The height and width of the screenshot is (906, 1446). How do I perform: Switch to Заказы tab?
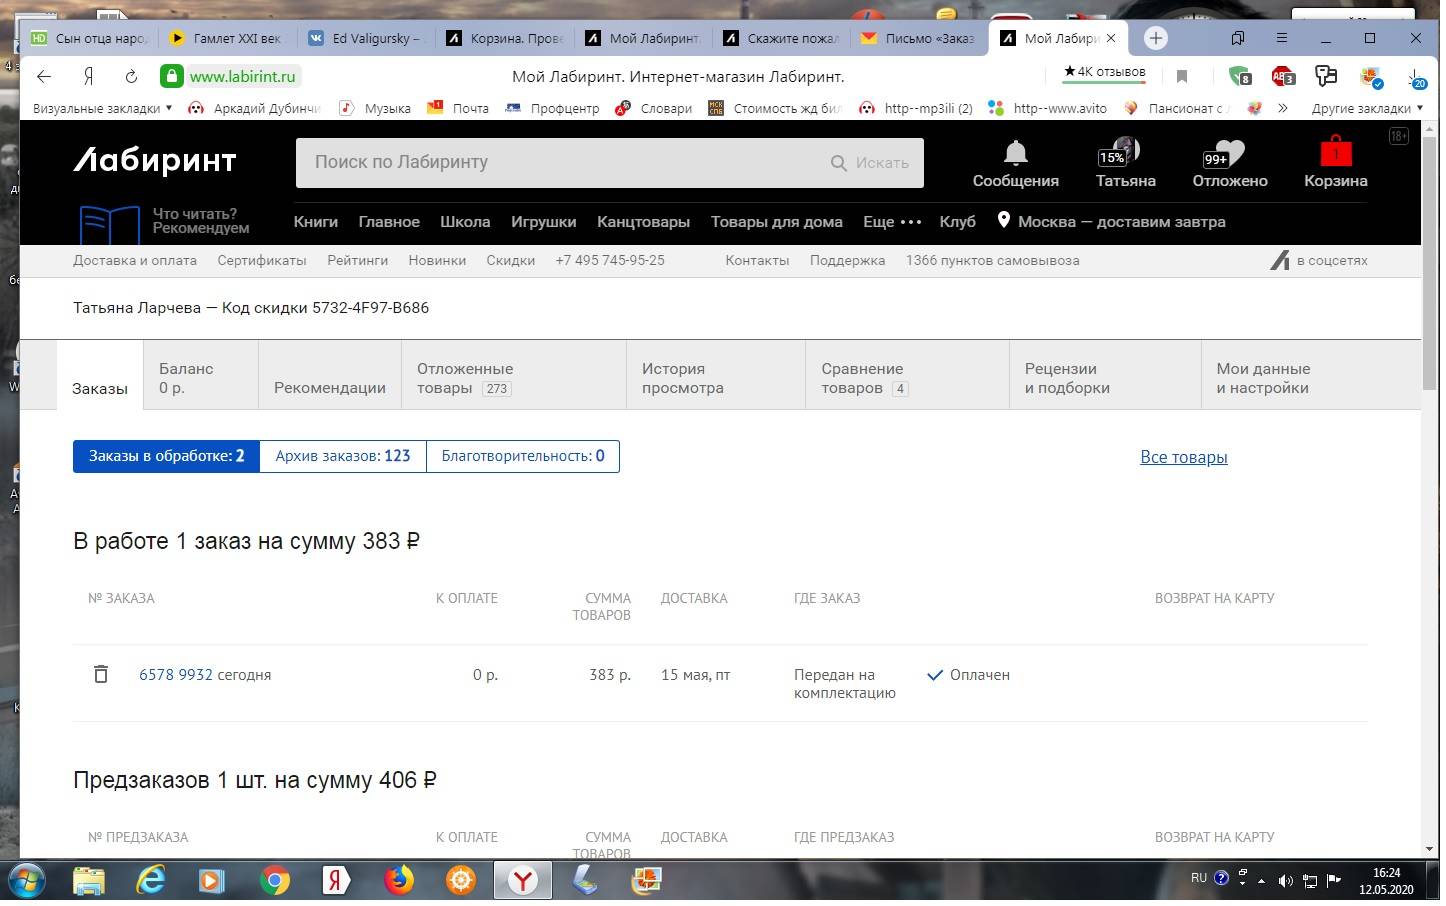[100, 376]
